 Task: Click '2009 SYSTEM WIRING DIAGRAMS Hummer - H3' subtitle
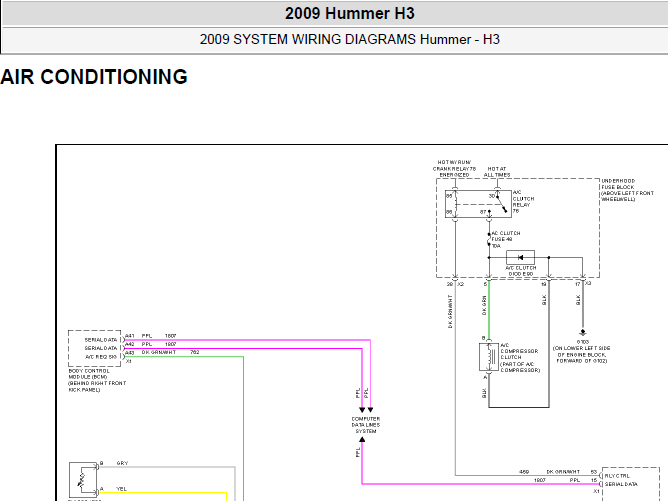pos(349,40)
